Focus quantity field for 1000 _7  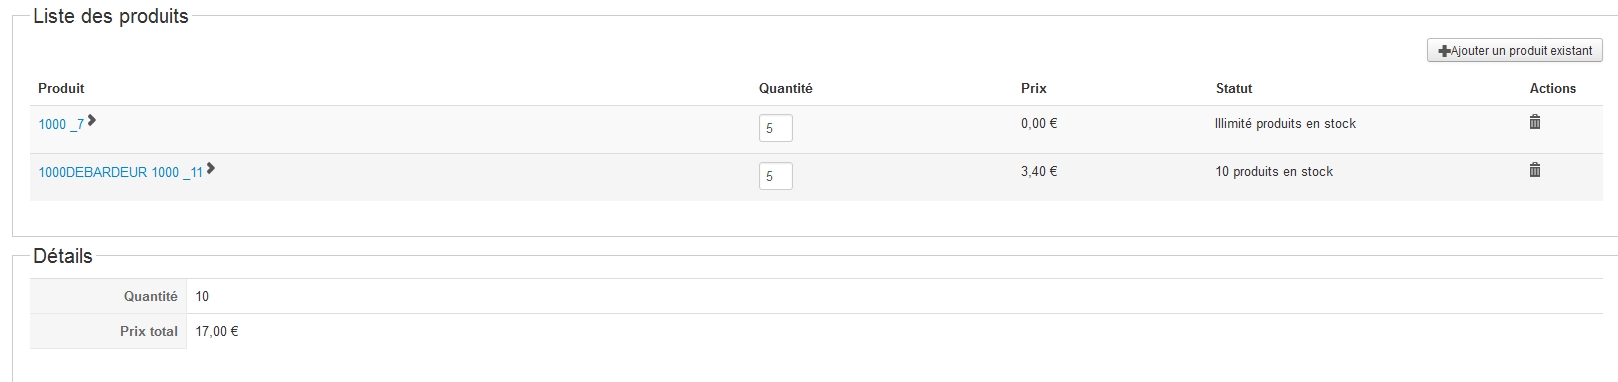point(776,128)
